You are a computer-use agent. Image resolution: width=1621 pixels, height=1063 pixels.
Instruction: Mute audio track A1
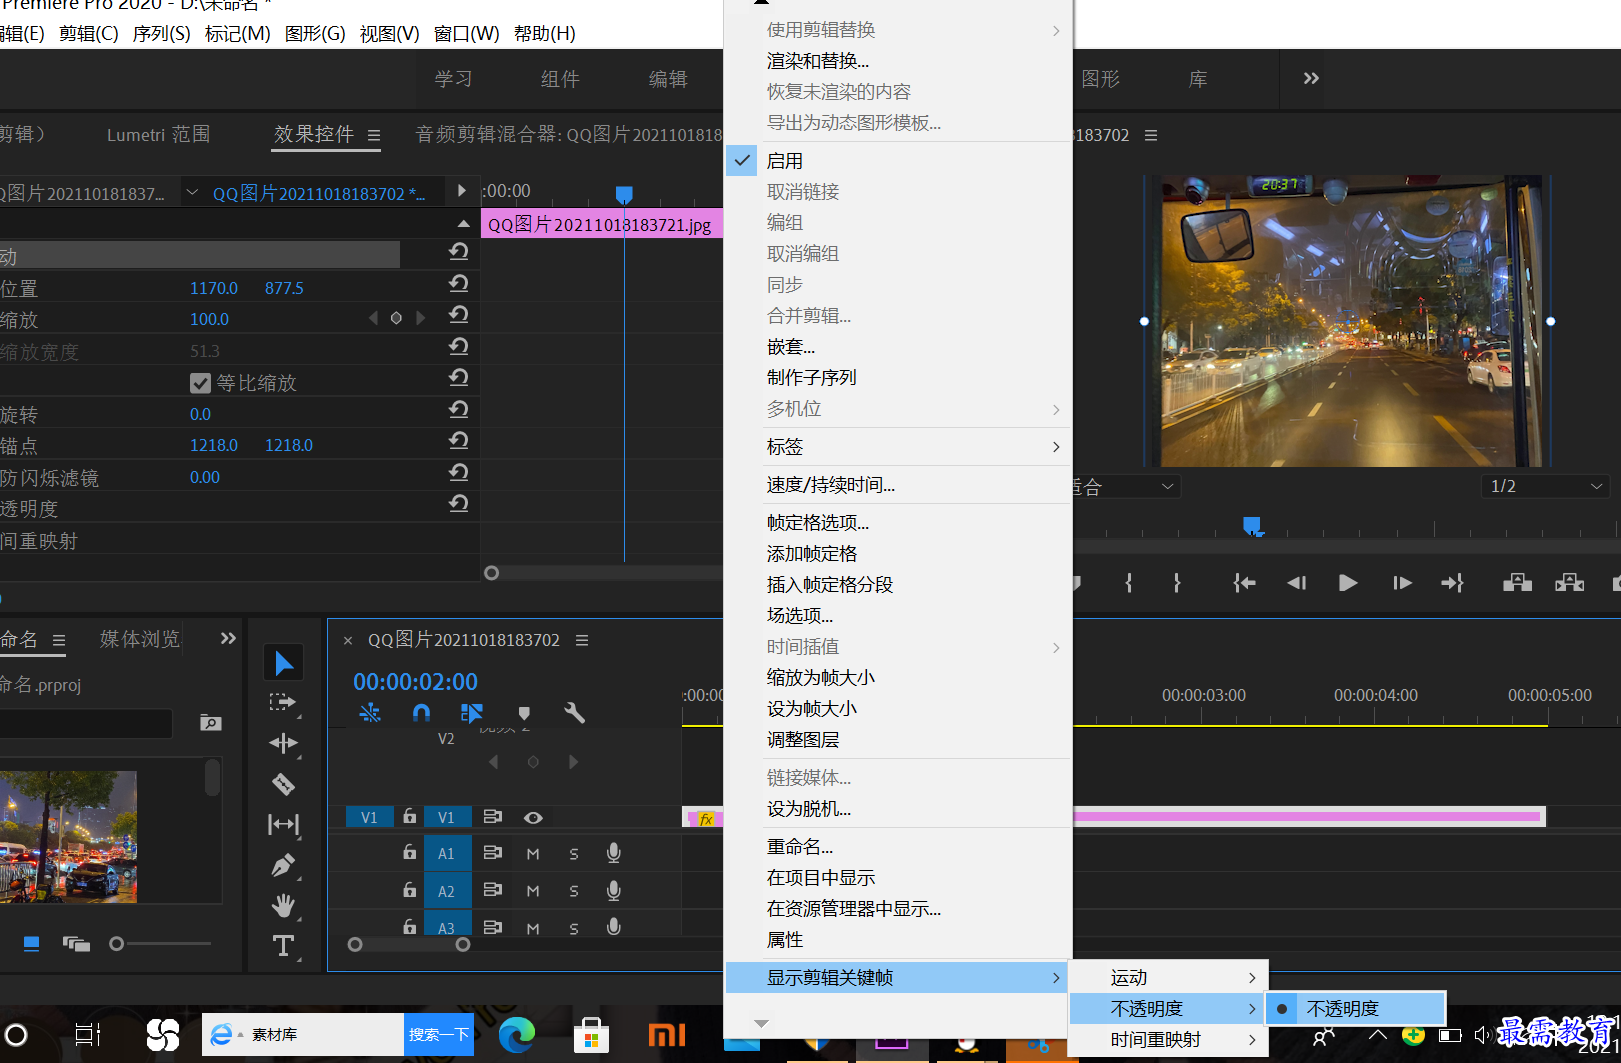(533, 854)
